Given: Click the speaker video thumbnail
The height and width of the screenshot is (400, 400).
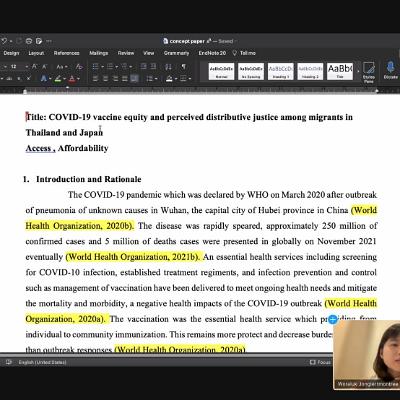Looking at the screenshot, I should click(367, 355).
